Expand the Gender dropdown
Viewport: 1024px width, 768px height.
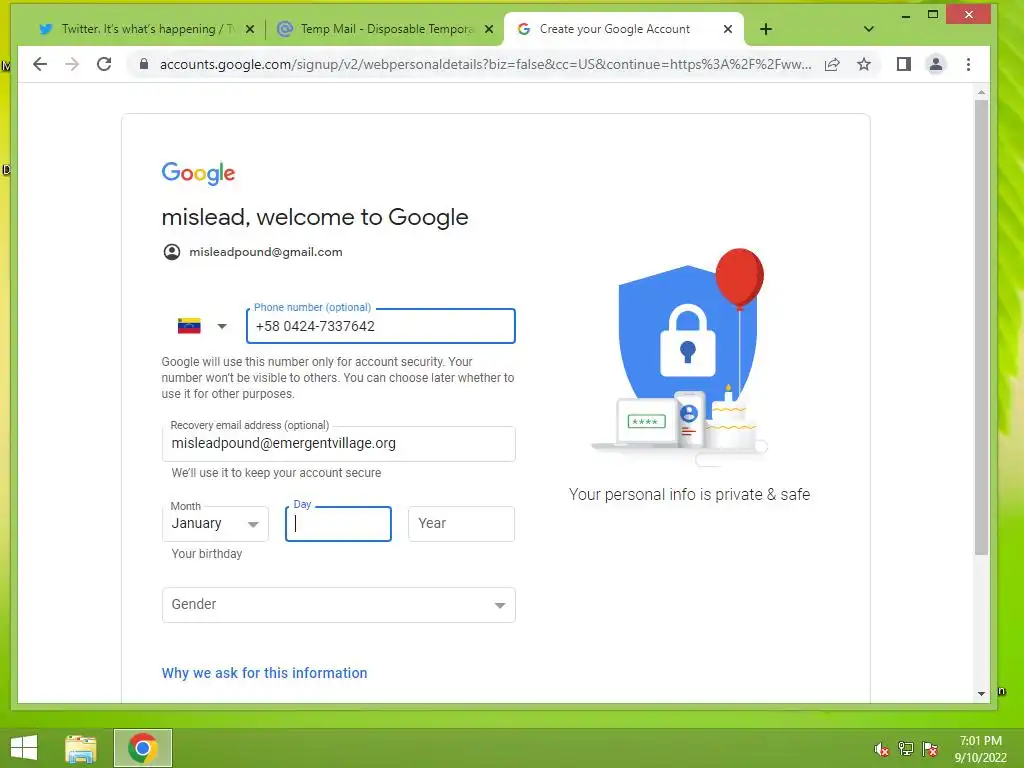coord(338,605)
